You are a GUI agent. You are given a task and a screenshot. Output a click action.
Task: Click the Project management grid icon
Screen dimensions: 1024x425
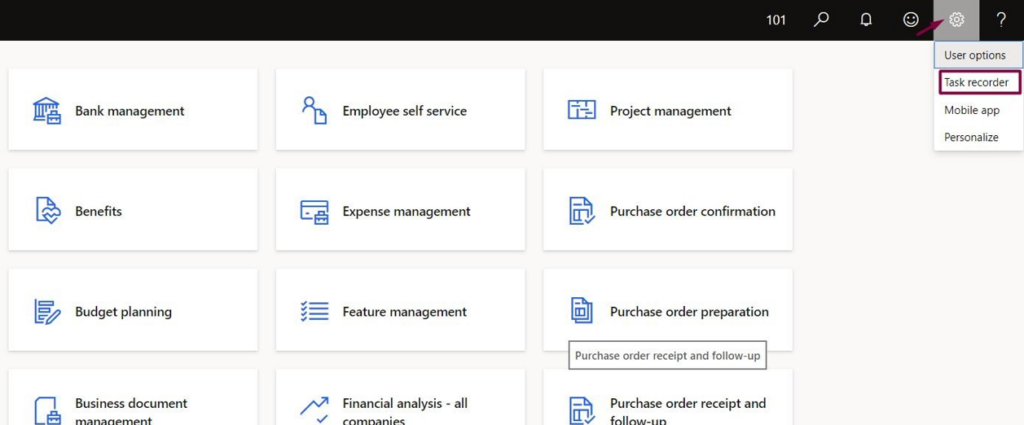click(582, 110)
